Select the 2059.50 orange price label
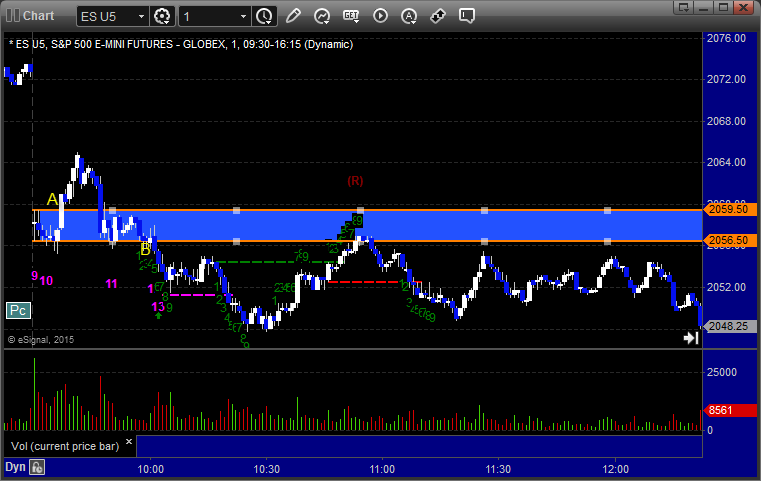 (x=730, y=209)
